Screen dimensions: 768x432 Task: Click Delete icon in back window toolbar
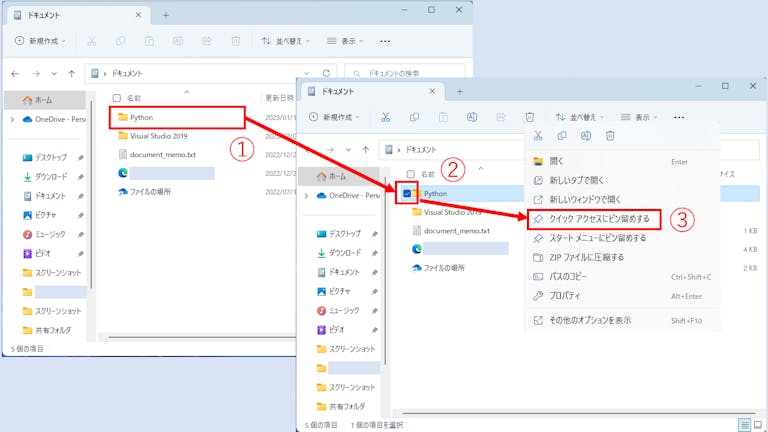236,41
